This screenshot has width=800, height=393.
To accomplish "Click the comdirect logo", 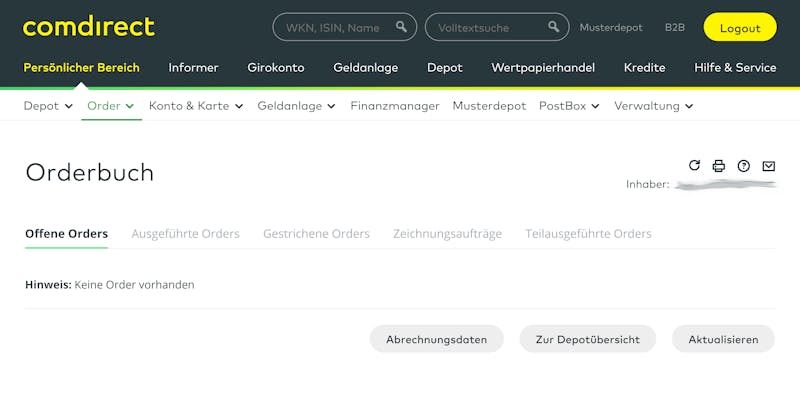I will 88,27.
